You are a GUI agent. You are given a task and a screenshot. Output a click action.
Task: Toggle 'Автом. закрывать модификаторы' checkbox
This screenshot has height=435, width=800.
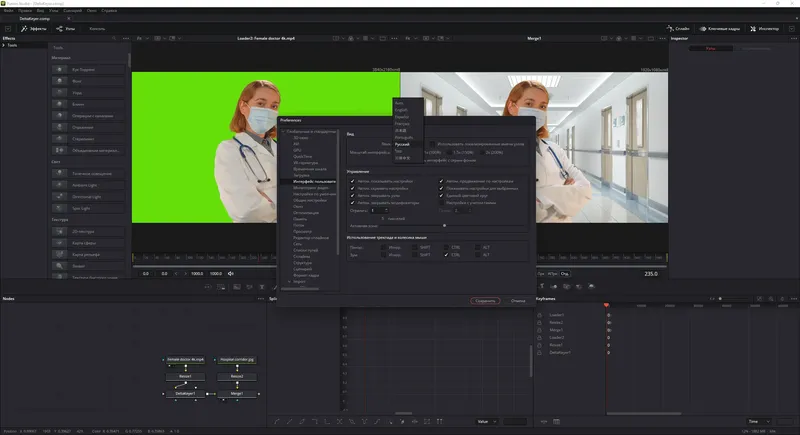coord(353,202)
